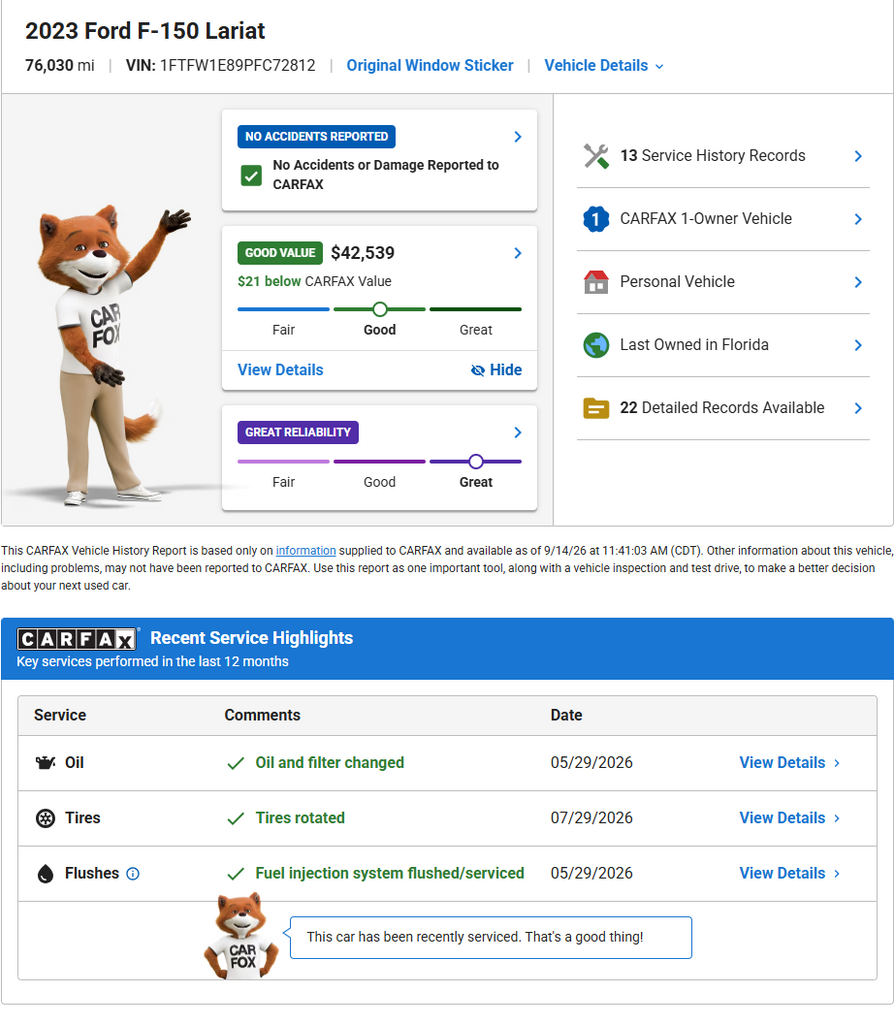Click the 76,030 mi mileage text

coord(59,66)
